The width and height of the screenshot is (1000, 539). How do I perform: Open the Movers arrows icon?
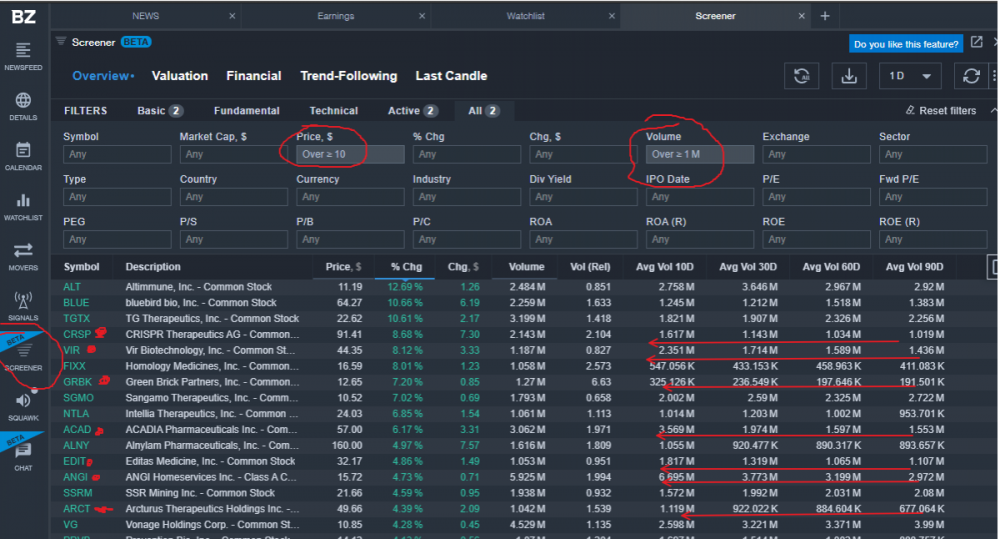tap(23, 254)
